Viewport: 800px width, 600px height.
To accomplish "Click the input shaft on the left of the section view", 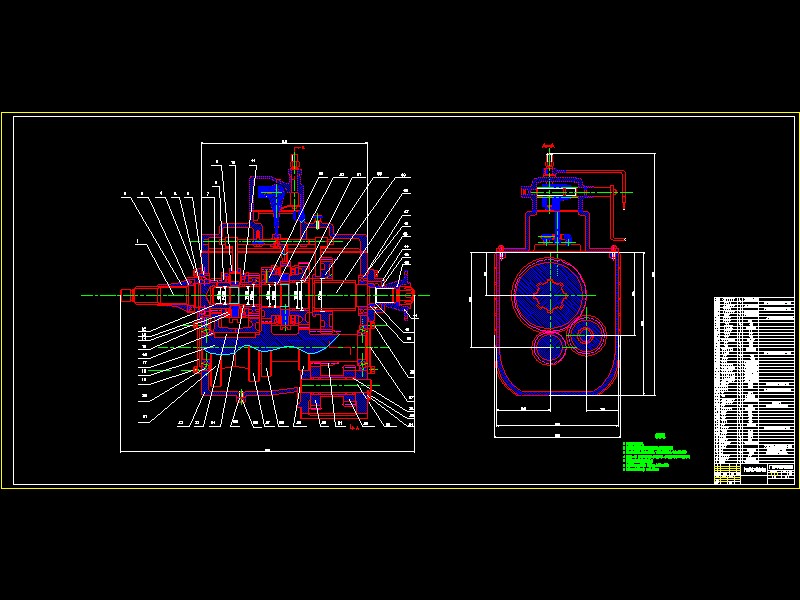I will [x=156, y=295].
